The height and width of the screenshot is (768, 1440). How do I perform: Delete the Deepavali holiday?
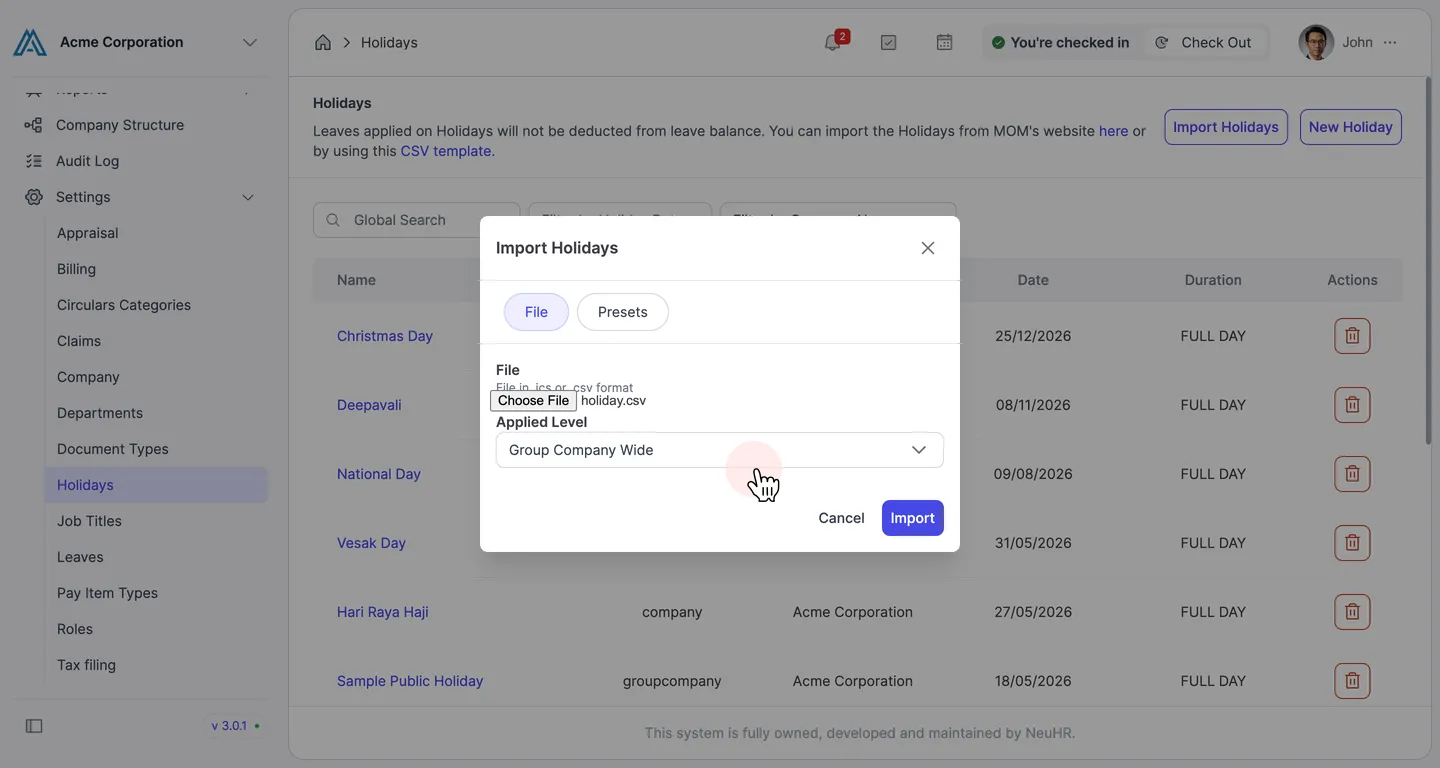coord(1352,405)
